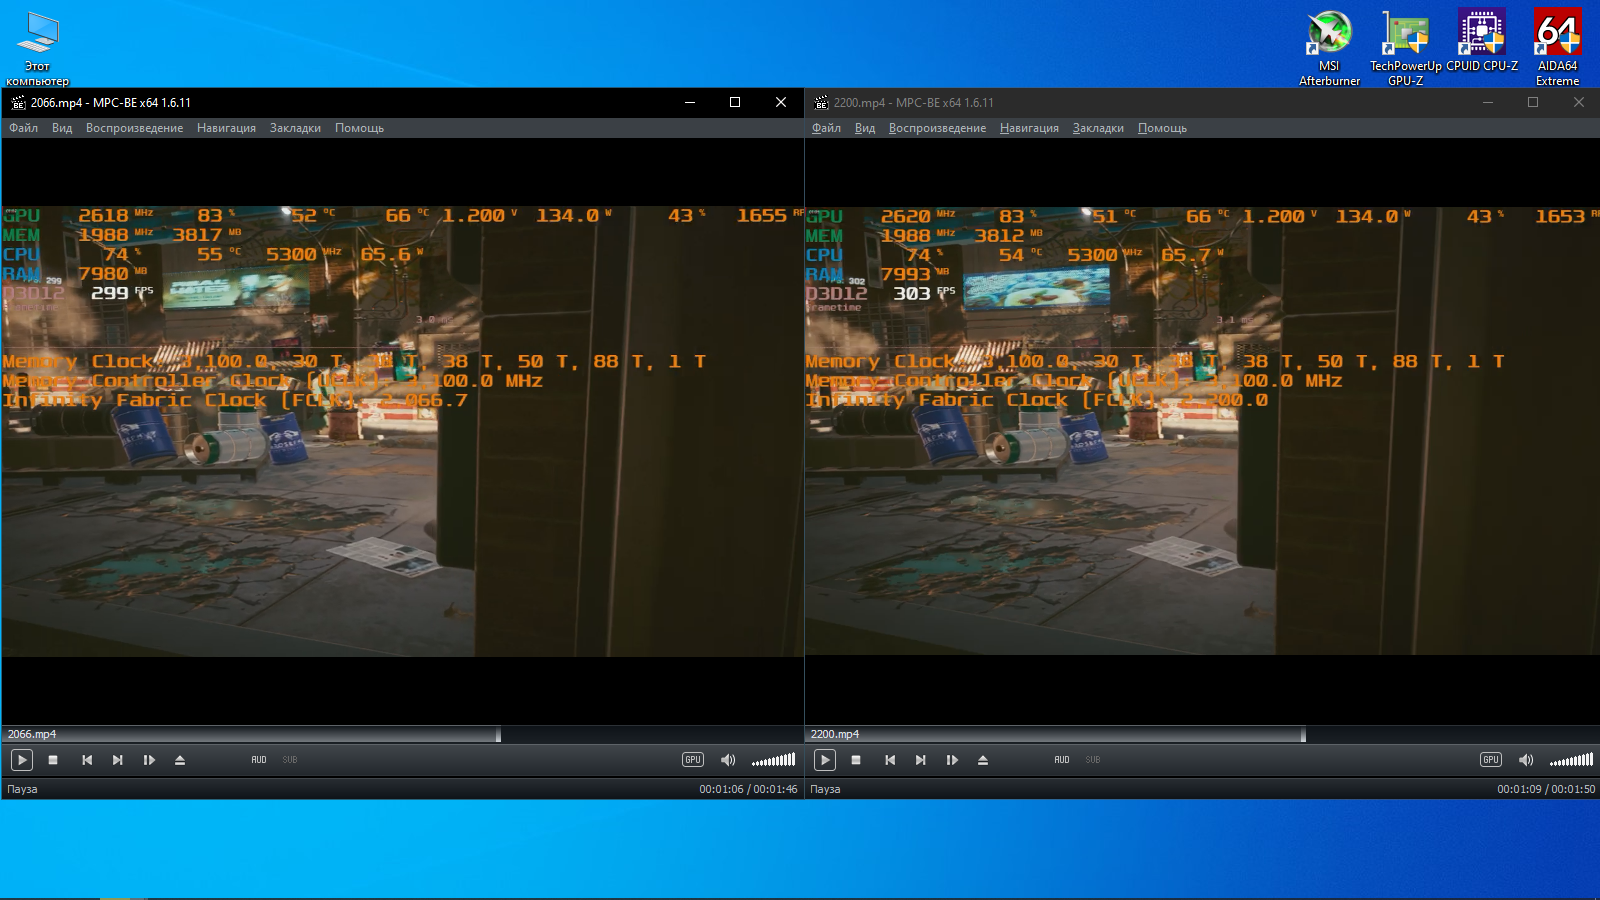Step one frame forward in 2066.mp4 player

click(149, 760)
